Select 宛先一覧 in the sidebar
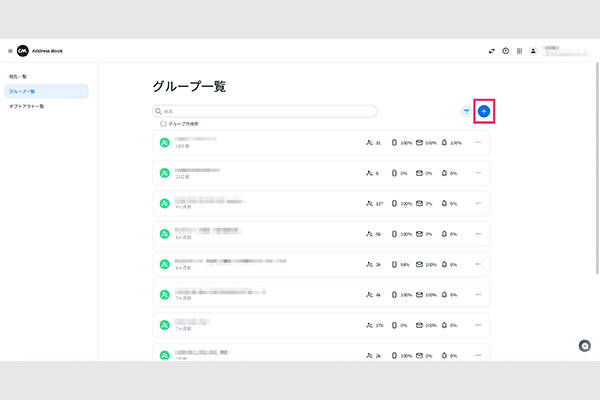This screenshot has height=400, width=600. tap(20, 76)
